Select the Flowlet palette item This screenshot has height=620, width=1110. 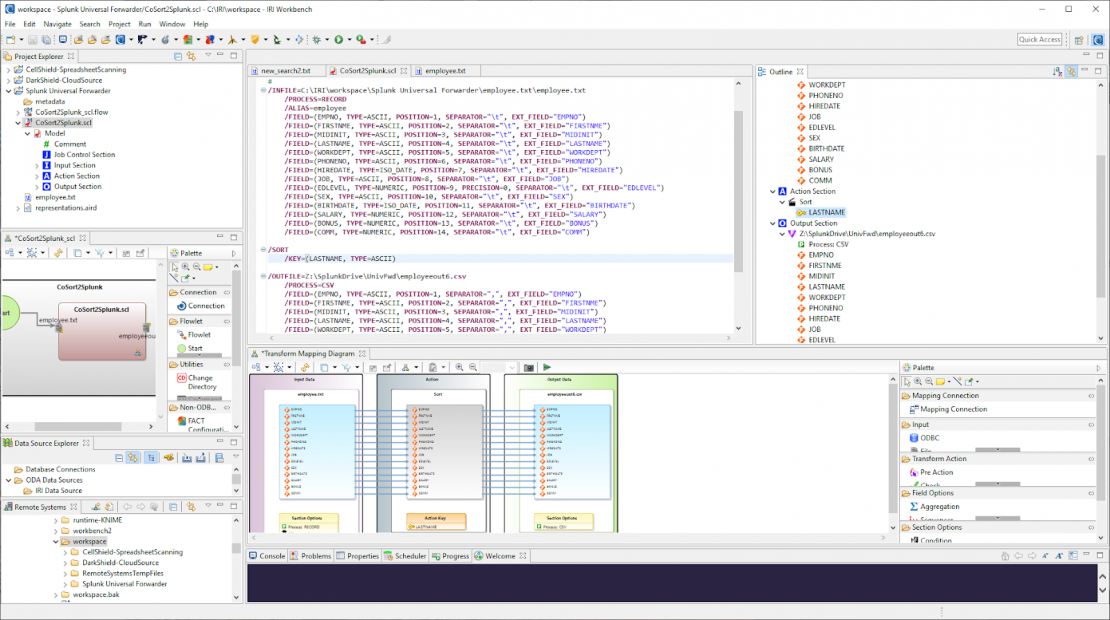[x=194, y=335]
